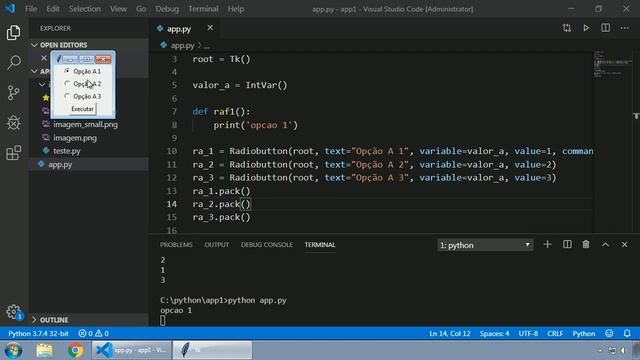Close the Opção tk window

(103, 60)
